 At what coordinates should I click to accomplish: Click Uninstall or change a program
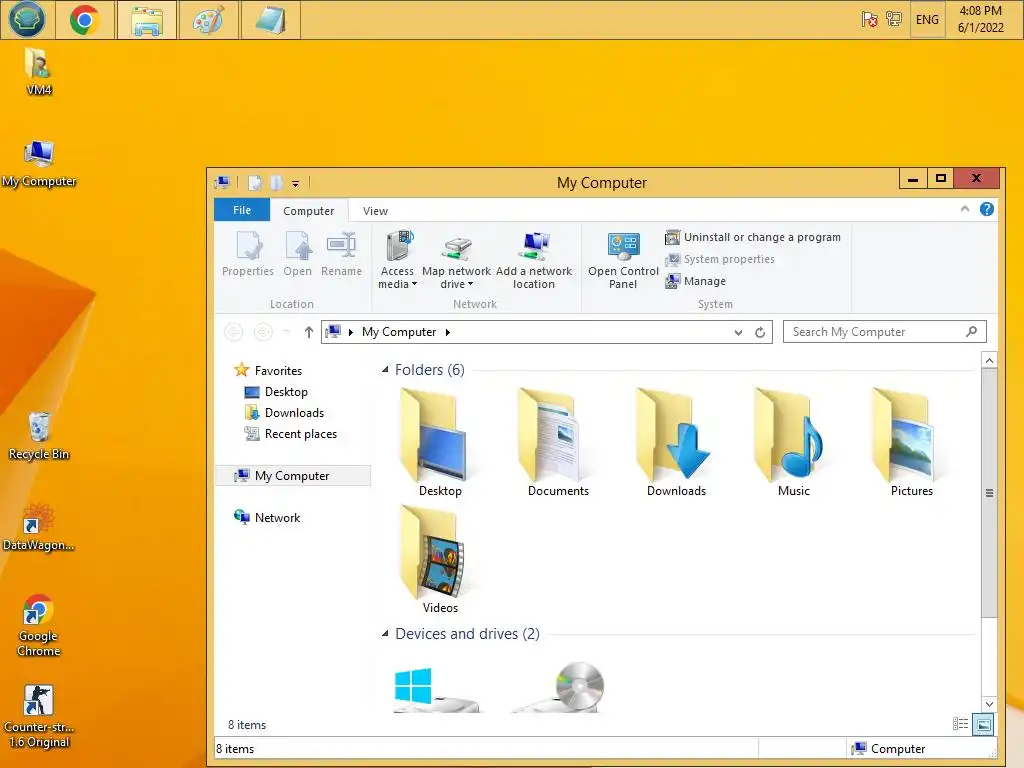pyautogui.click(x=753, y=237)
